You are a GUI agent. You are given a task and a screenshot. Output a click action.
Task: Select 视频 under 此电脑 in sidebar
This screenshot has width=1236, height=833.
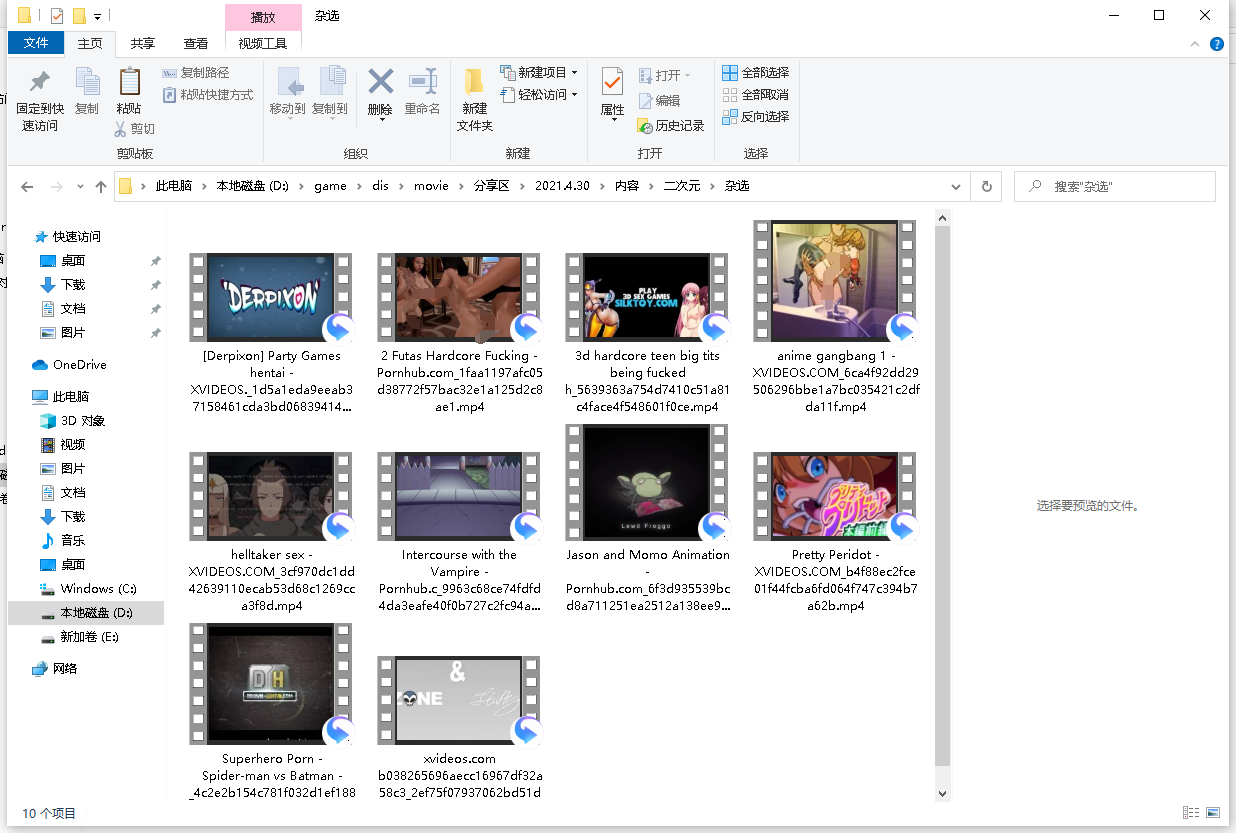[x=62, y=445]
